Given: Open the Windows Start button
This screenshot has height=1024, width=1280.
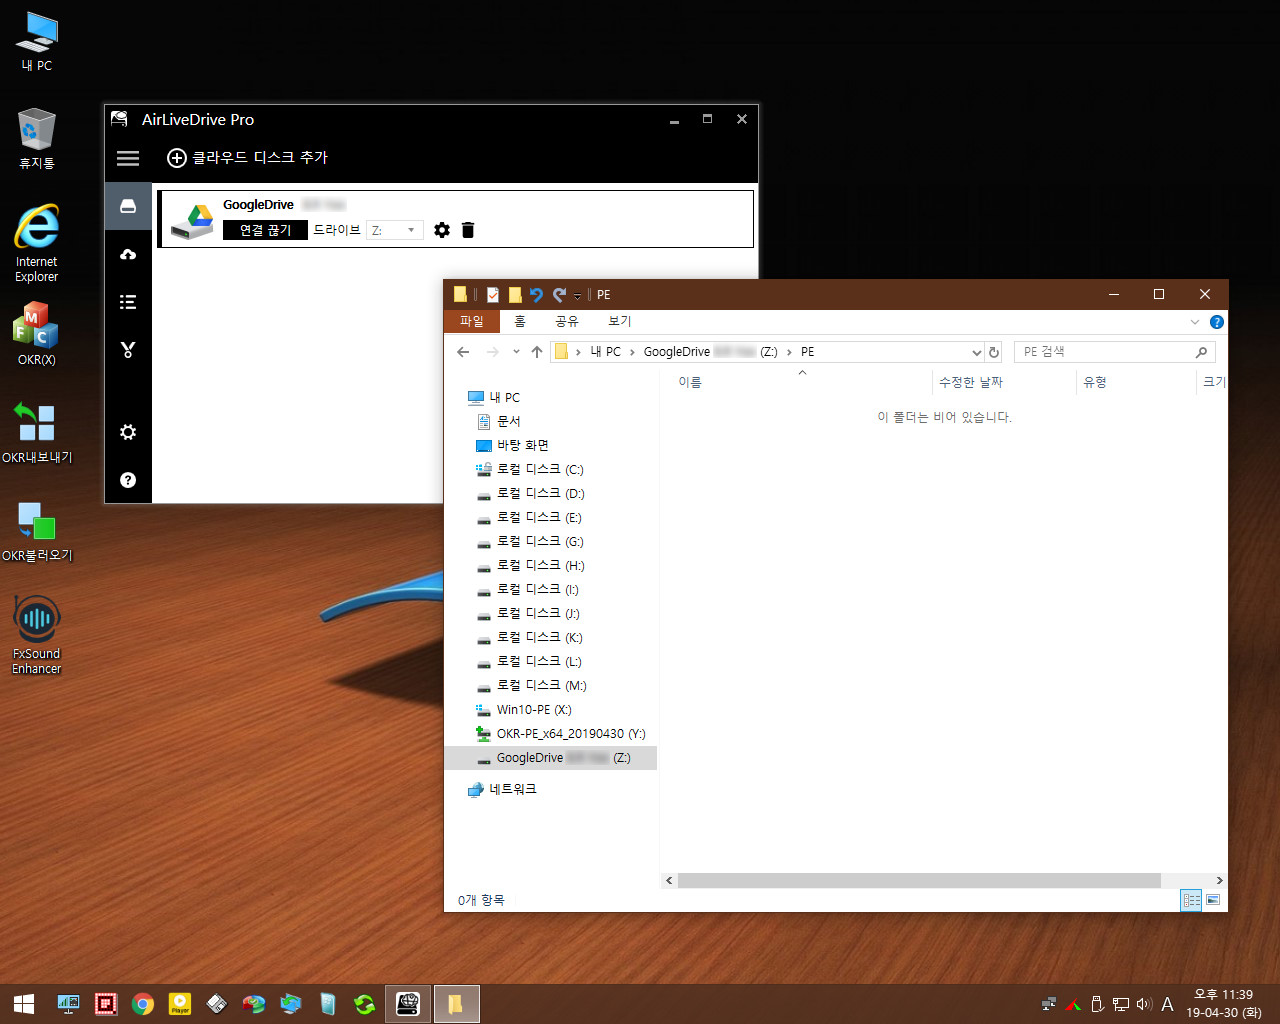Looking at the screenshot, I should [x=24, y=1004].
